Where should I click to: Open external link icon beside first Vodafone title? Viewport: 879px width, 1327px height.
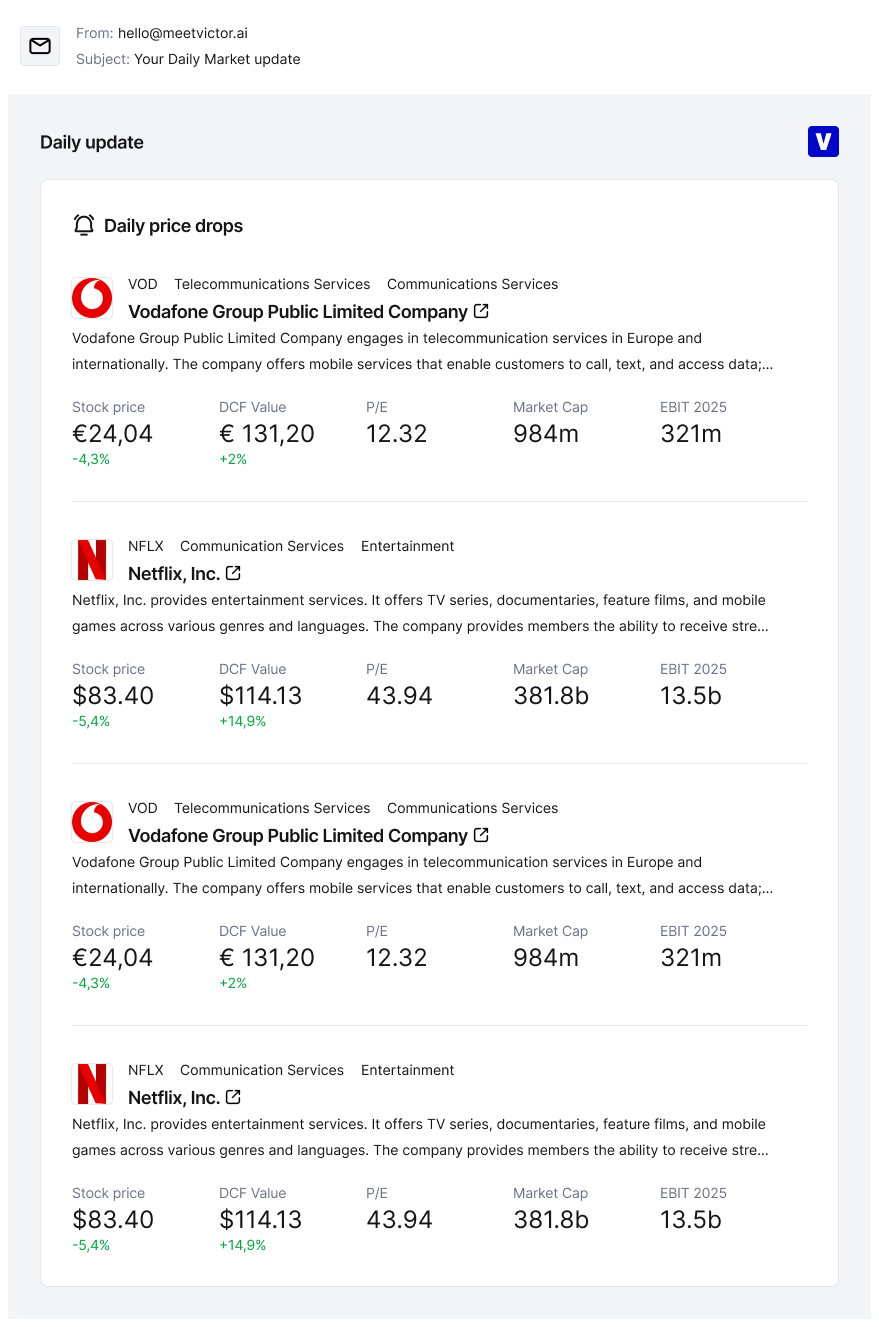pos(481,311)
